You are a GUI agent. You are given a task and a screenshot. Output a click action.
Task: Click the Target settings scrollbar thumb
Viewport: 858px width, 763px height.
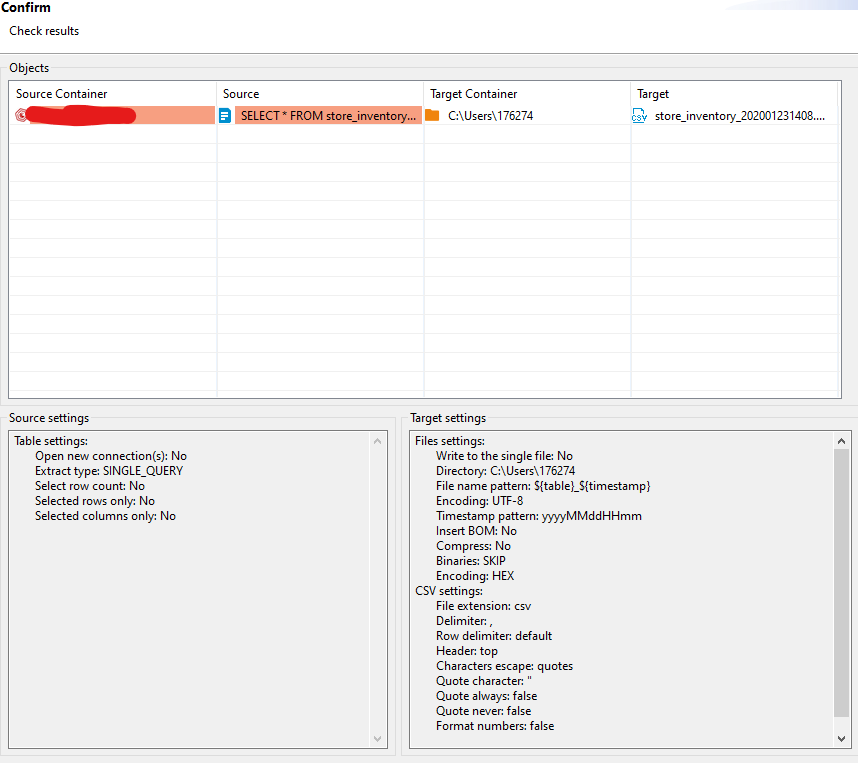(x=841, y=582)
